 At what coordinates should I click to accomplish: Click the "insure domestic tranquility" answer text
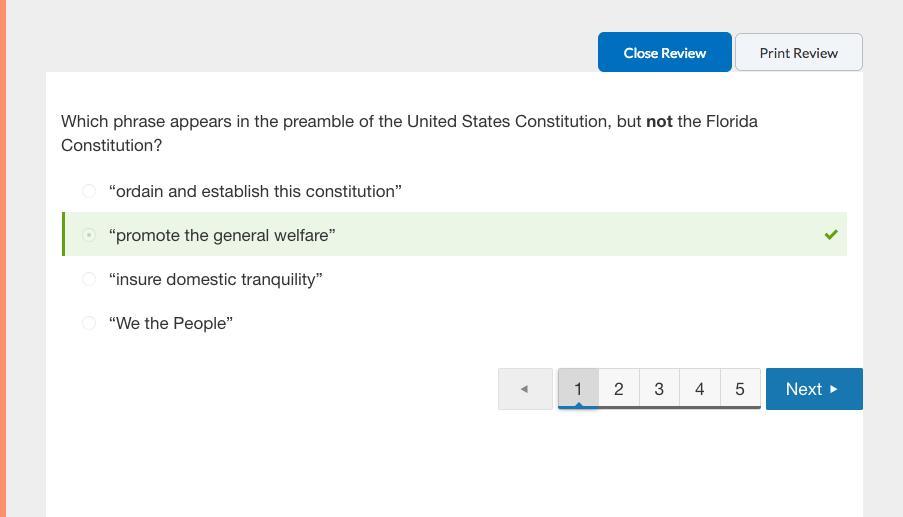coord(216,279)
